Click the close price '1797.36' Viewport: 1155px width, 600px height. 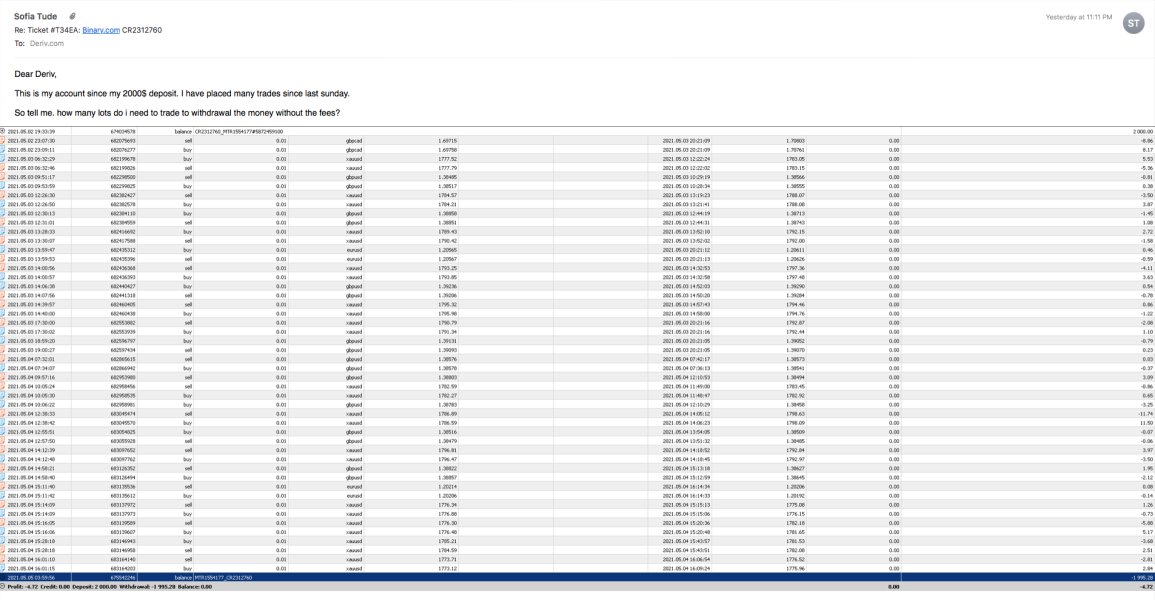click(x=795, y=268)
